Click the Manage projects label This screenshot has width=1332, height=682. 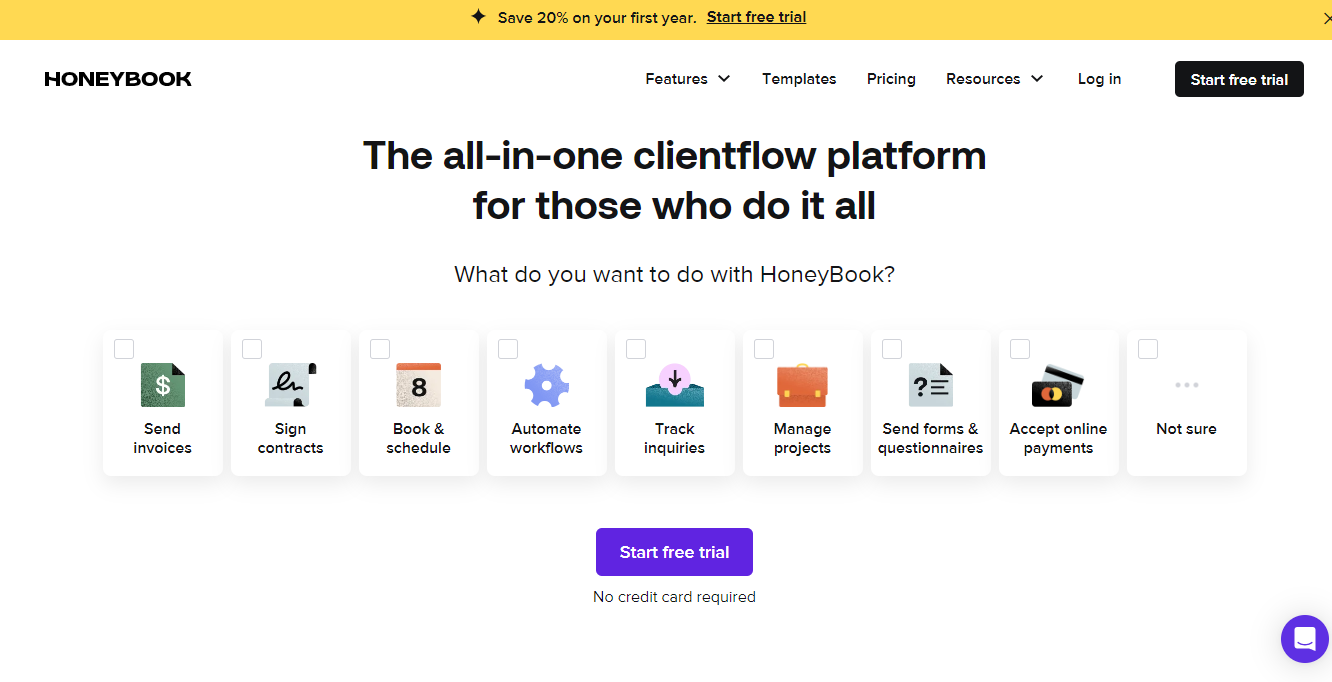[803, 438]
